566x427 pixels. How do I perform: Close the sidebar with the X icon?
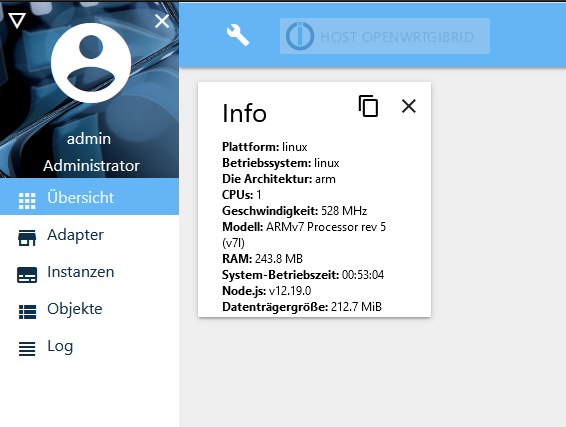(162, 21)
